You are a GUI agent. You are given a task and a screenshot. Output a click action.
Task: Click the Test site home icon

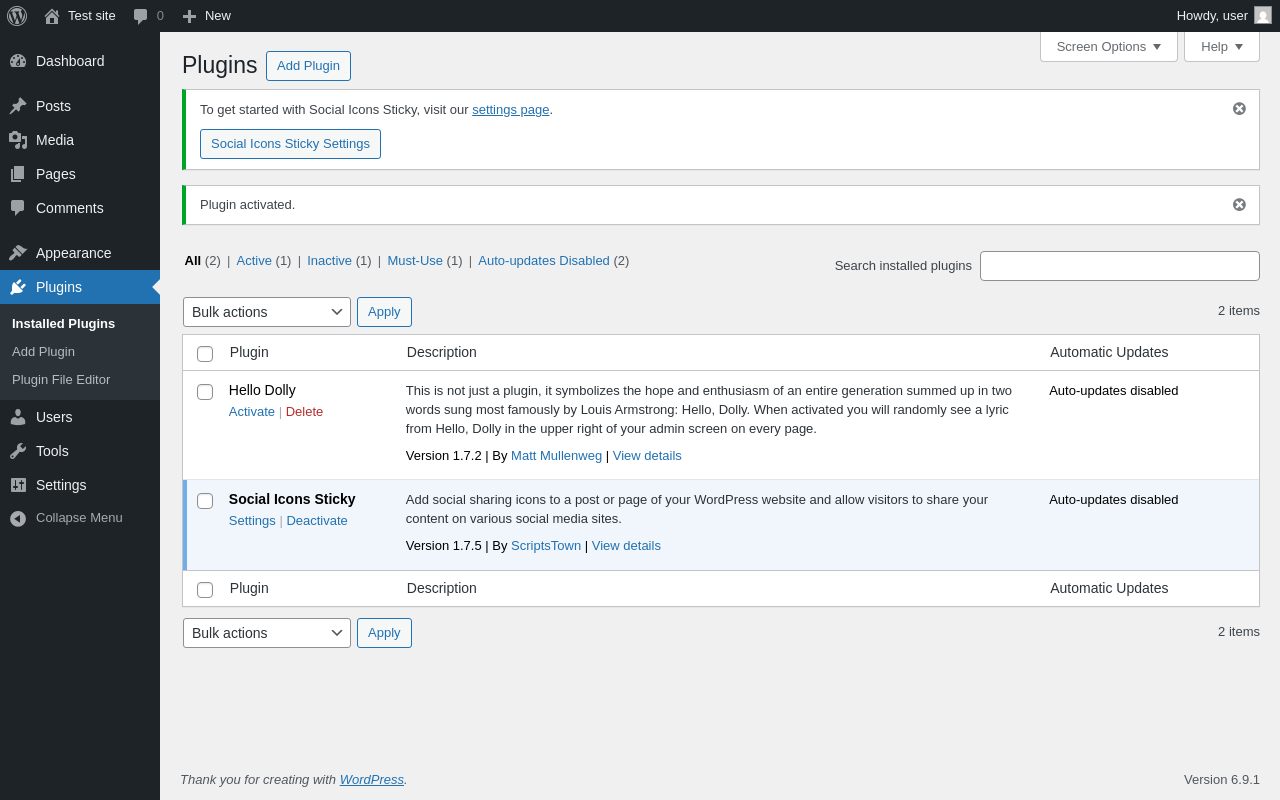tap(52, 16)
